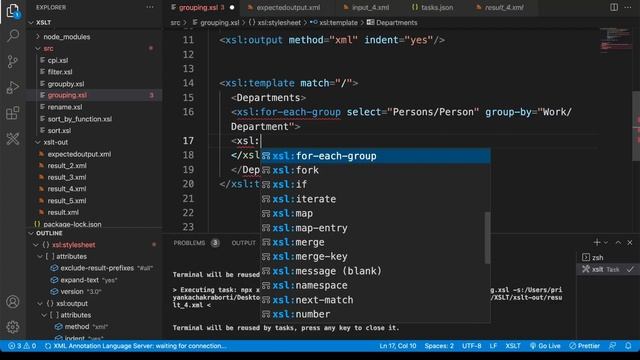Open the Manage gear icon

(13, 327)
